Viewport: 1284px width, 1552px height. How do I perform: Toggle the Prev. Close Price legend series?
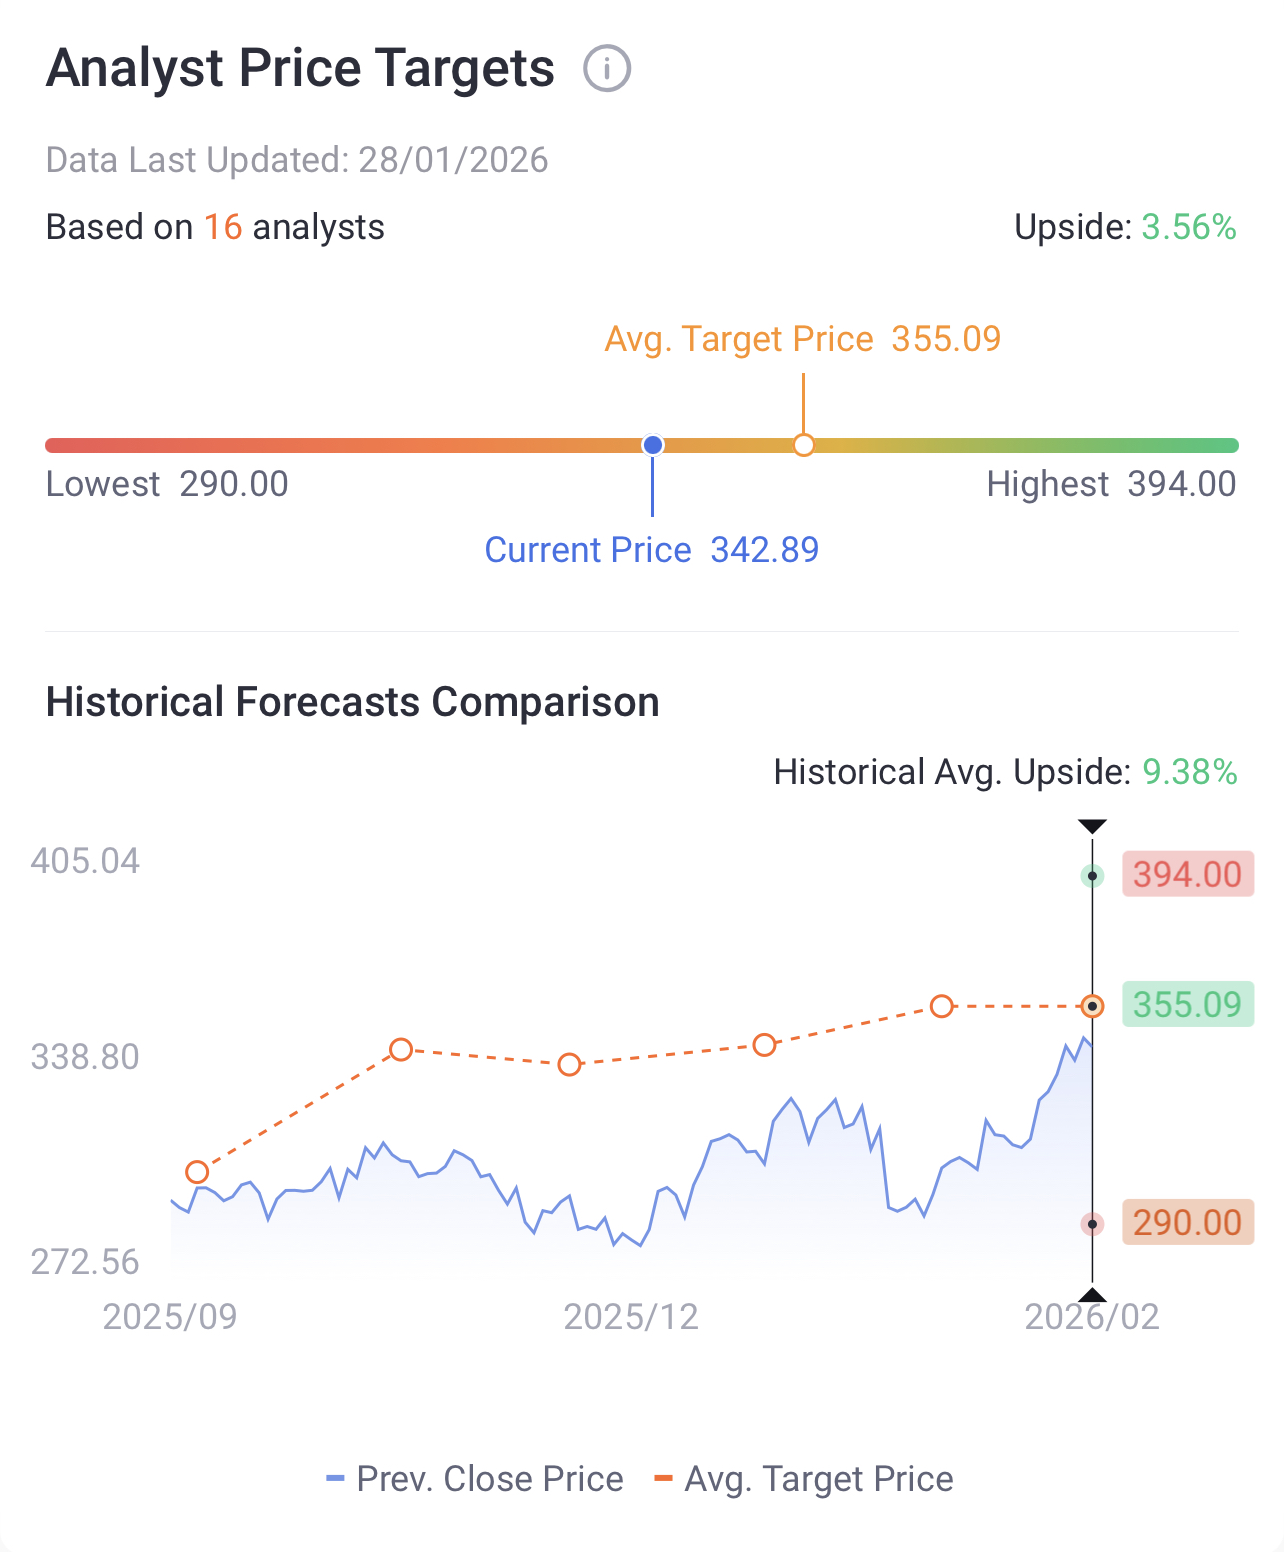476,1479
